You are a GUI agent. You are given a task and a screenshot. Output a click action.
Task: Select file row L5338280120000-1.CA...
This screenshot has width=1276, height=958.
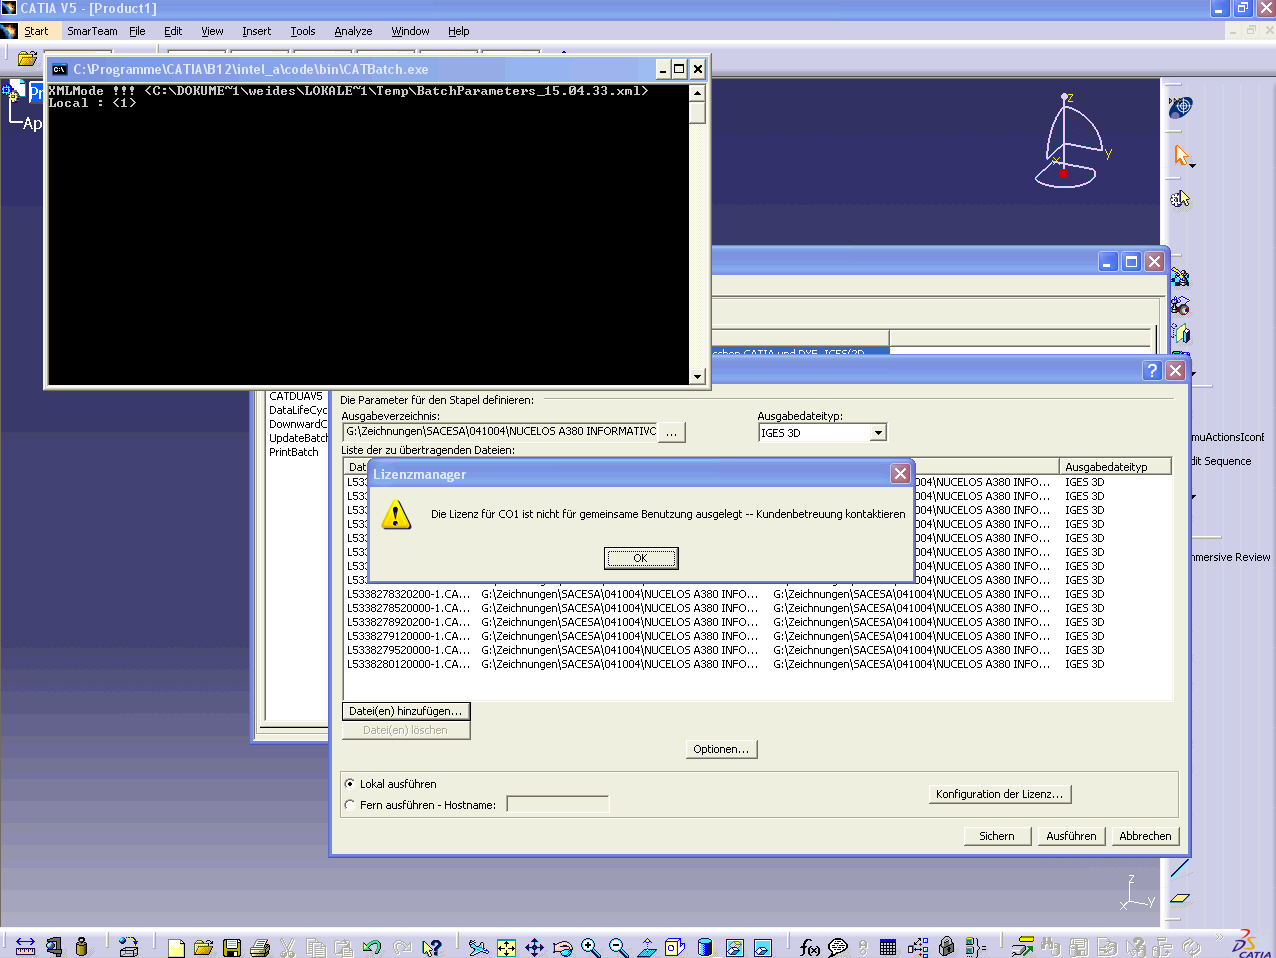pyautogui.click(x=757, y=664)
